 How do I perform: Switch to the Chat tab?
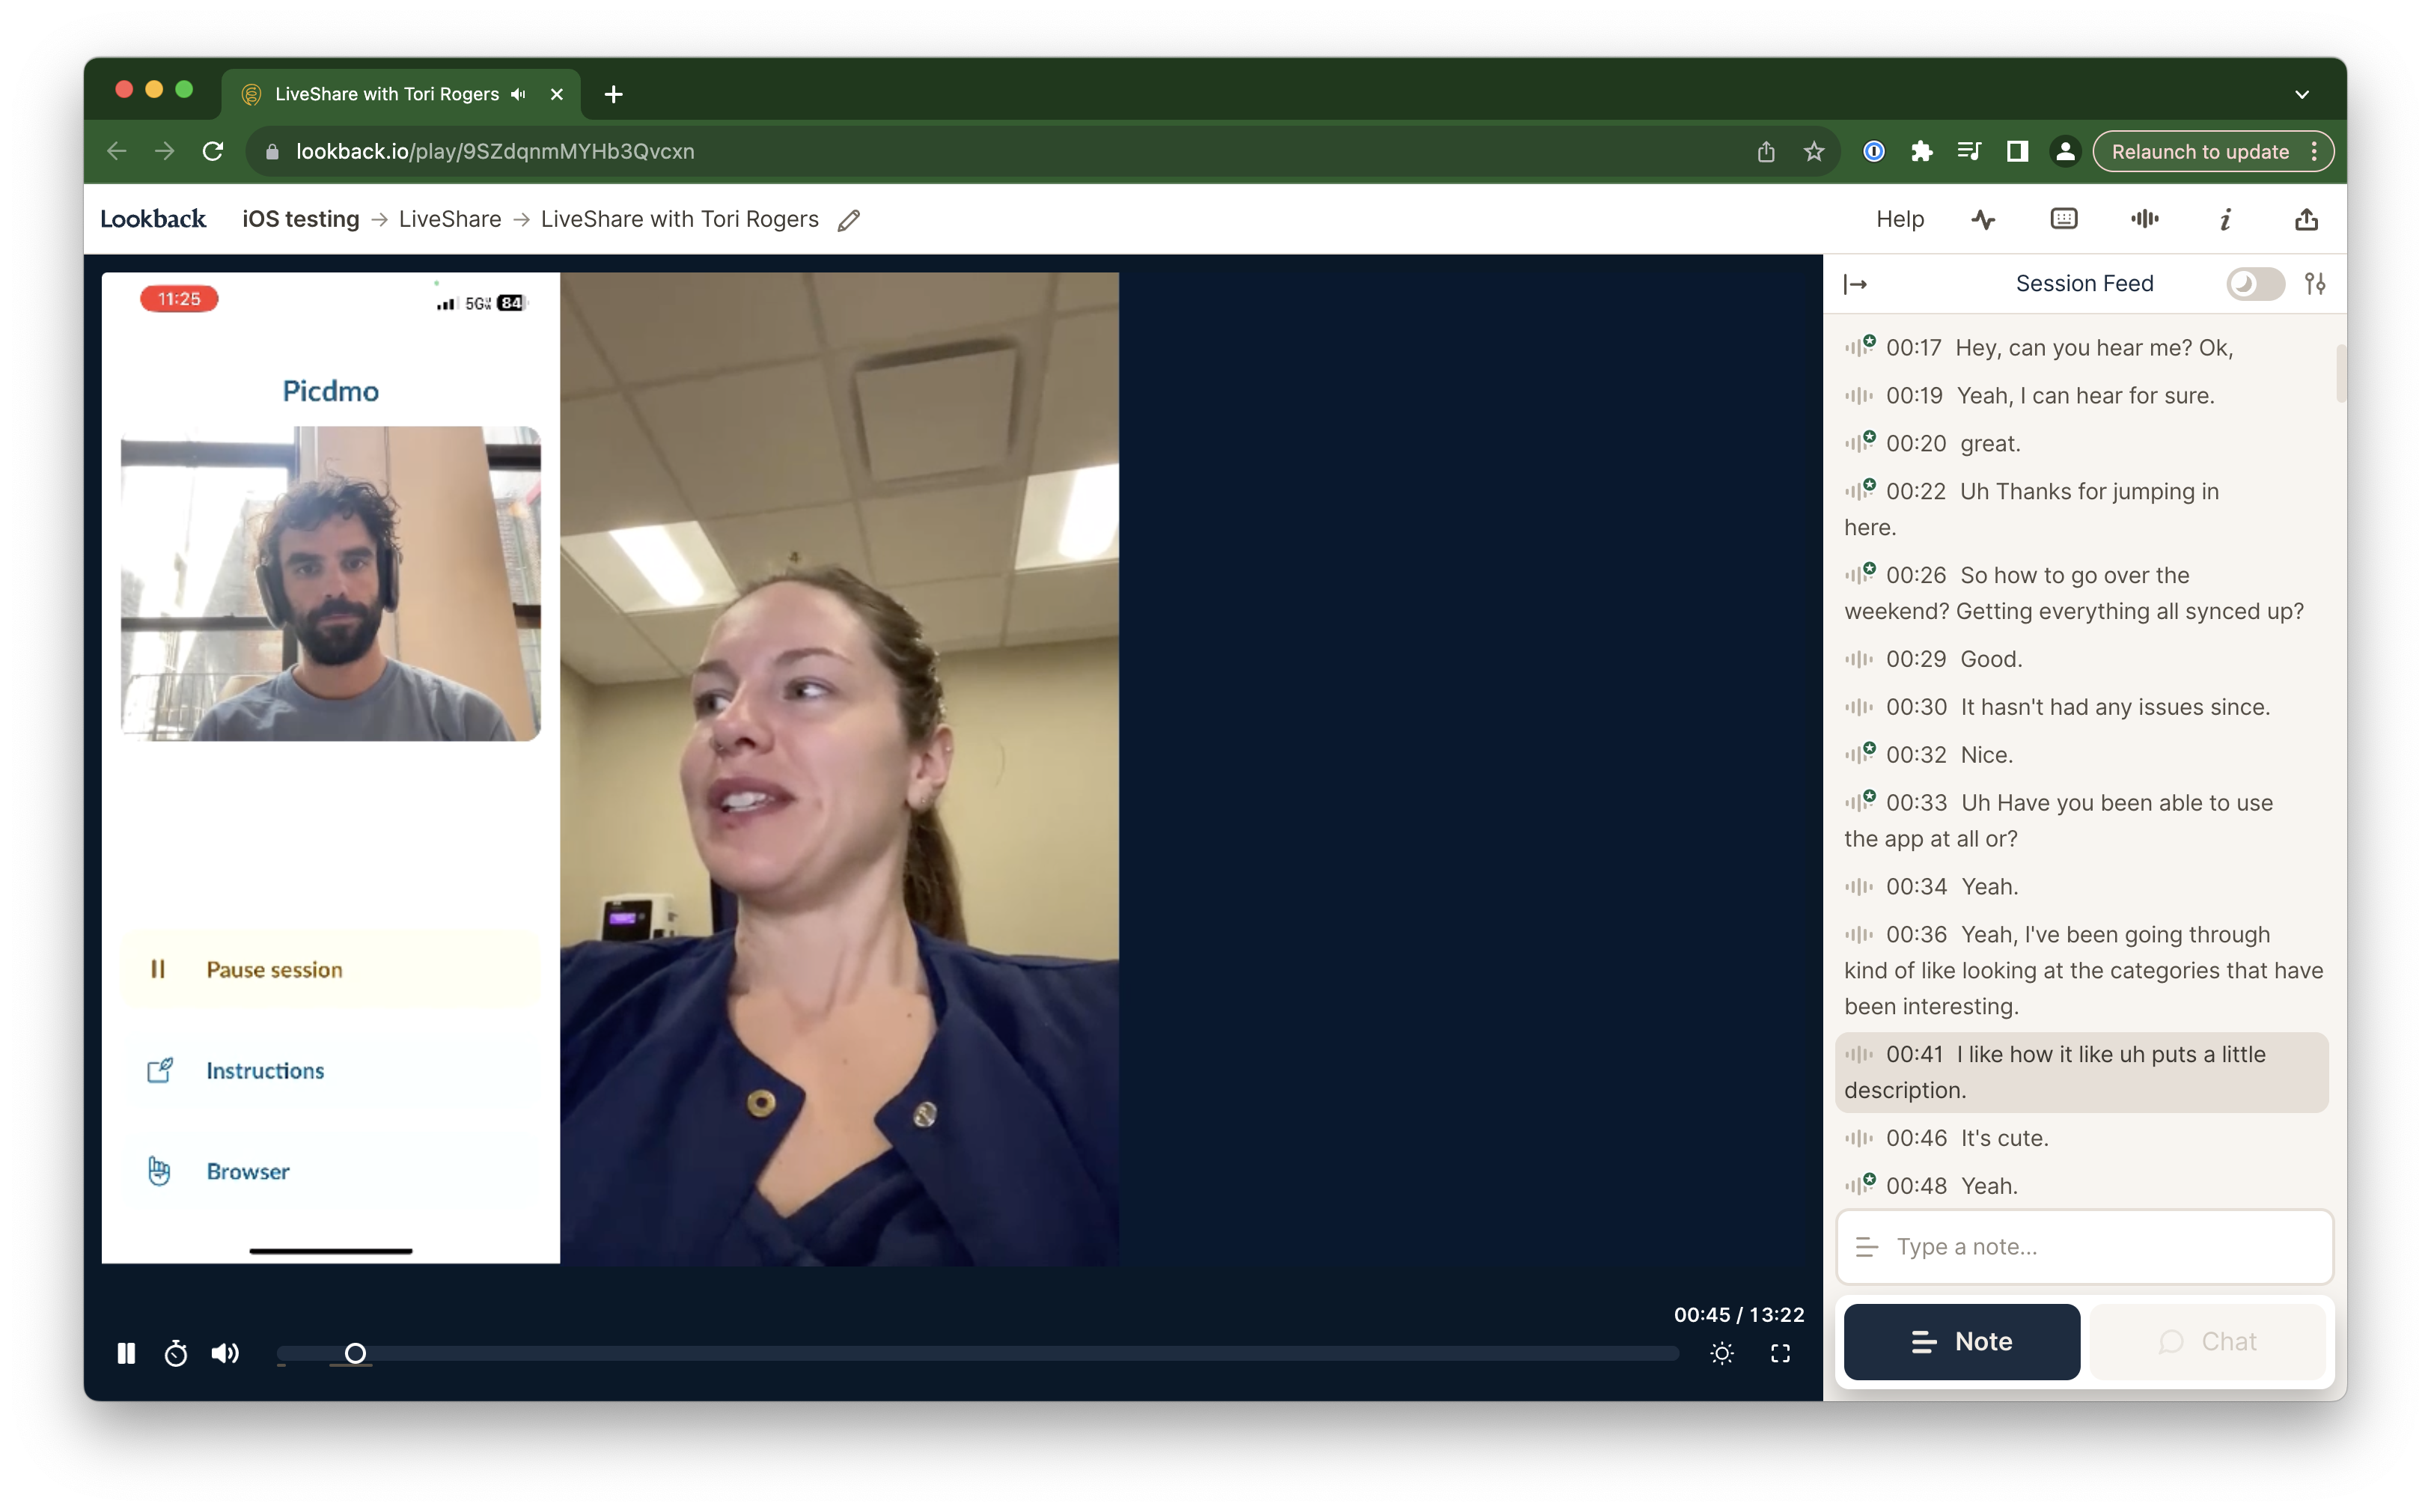tap(2207, 1341)
